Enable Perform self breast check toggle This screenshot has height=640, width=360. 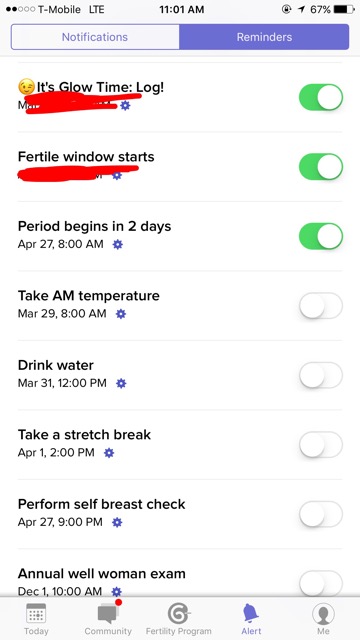click(x=321, y=513)
